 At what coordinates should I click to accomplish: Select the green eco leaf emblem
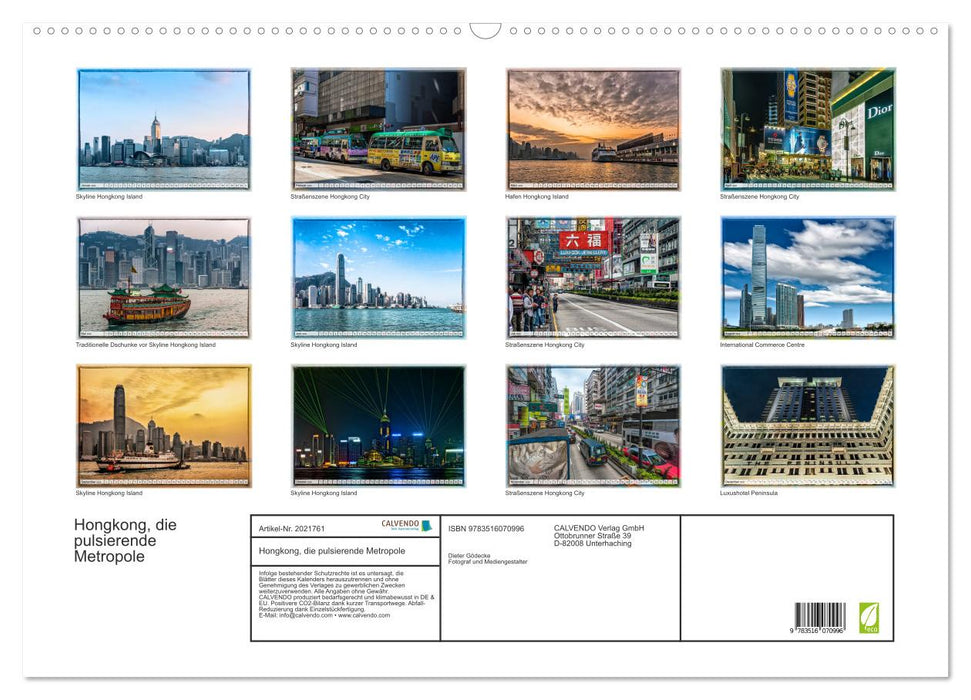[x=869, y=620]
